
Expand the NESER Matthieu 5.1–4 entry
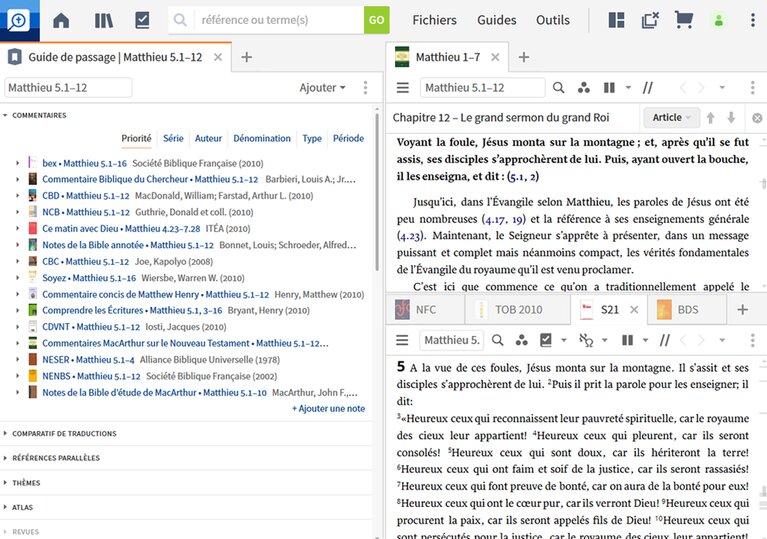(x=18, y=359)
